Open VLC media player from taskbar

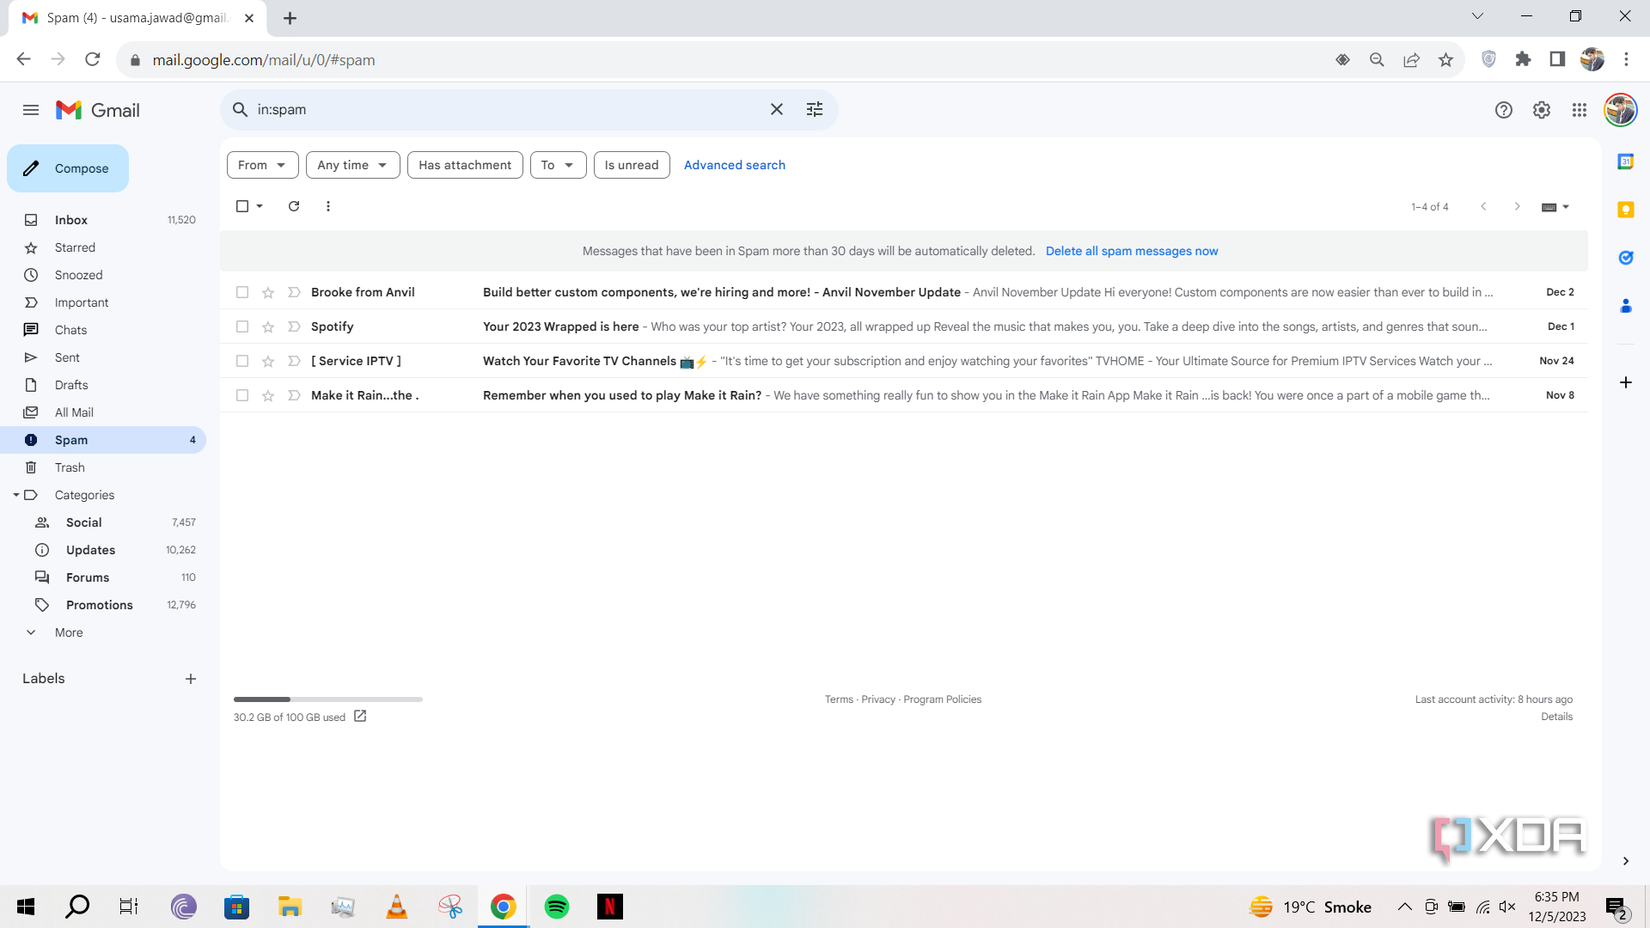click(397, 907)
